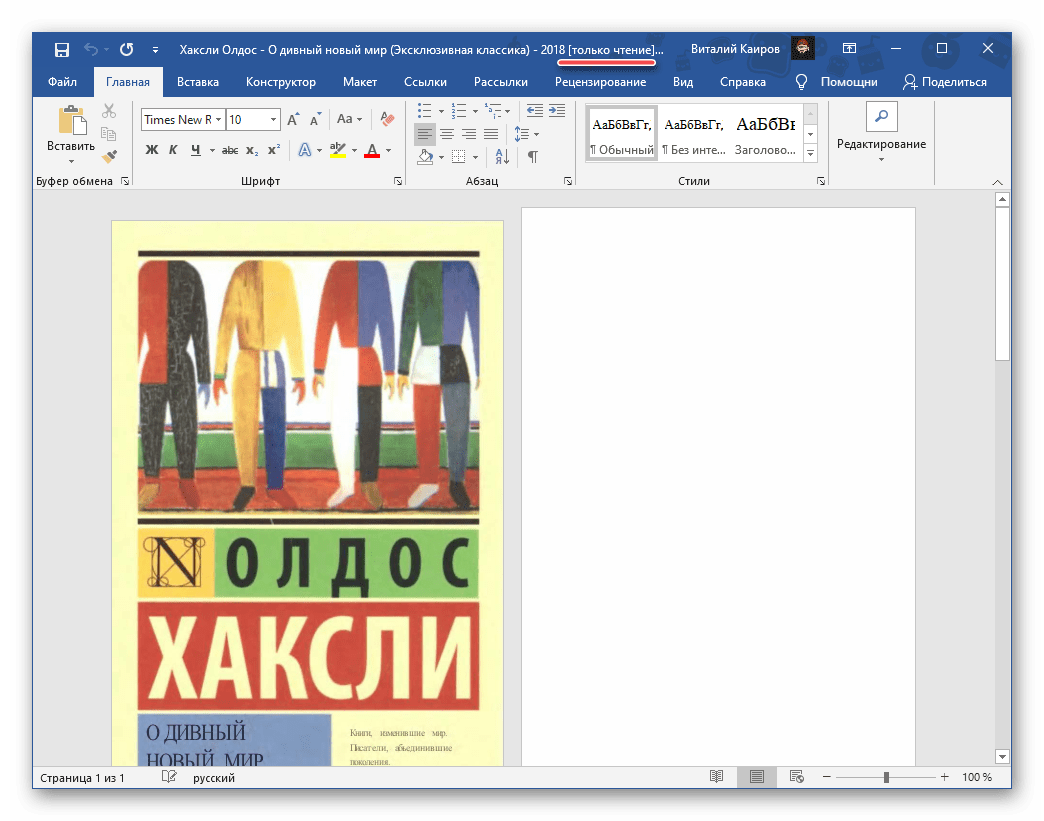This screenshot has height=821, width=1044.
Task: Click Виталий Каиров account name
Action: click(735, 49)
